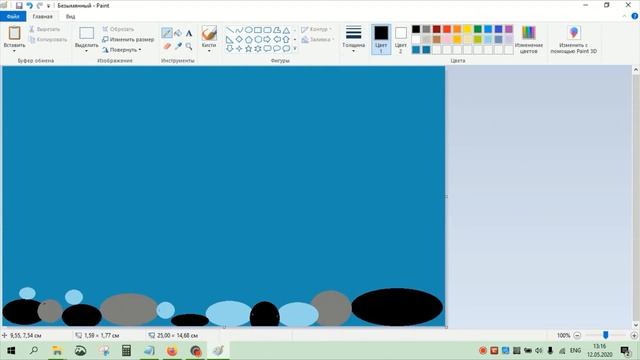Select the Pencil tool

pyautogui.click(x=167, y=33)
